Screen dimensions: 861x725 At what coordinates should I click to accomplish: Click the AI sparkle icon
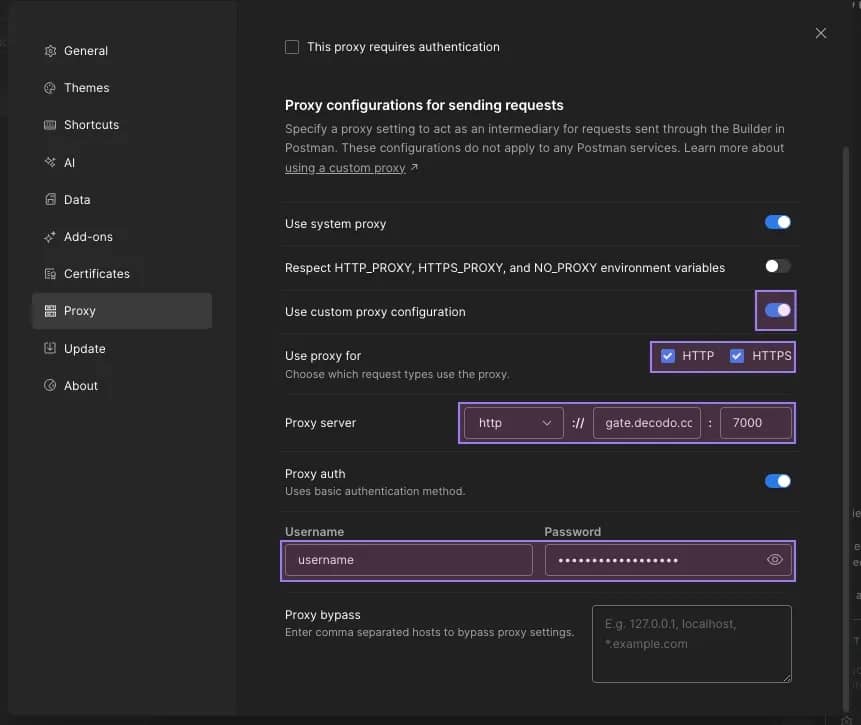tap(50, 162)
